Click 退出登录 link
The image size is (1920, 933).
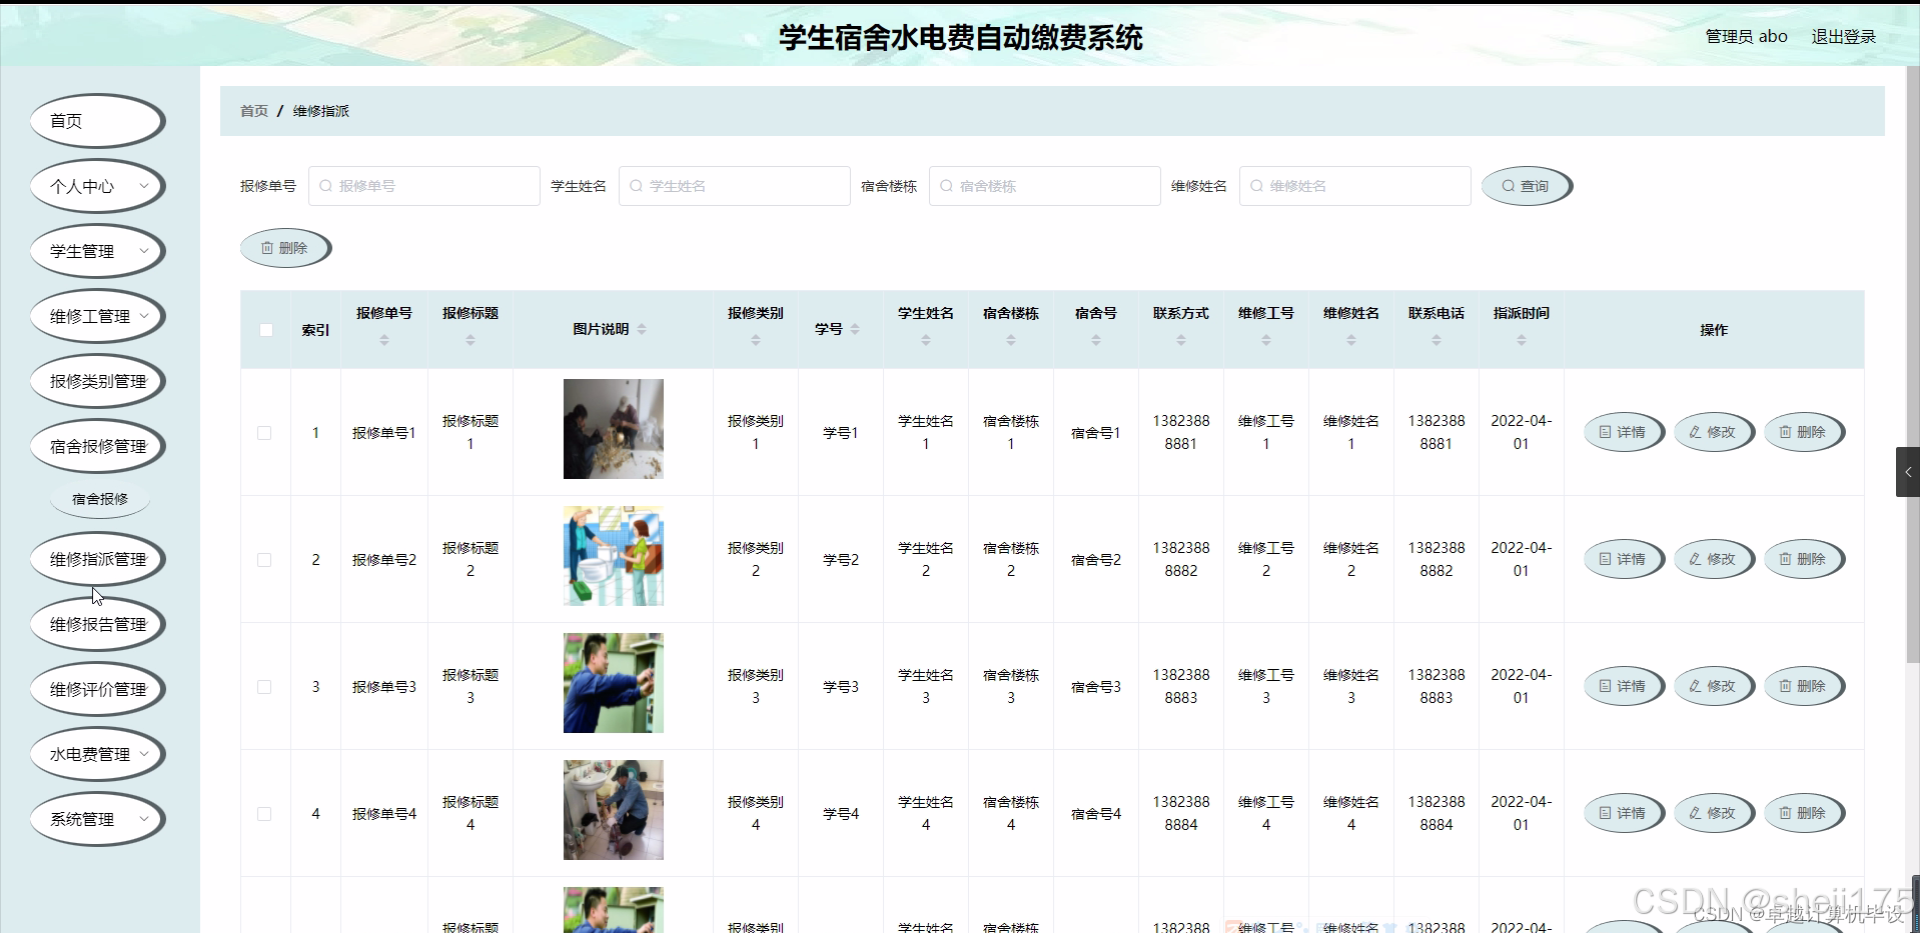[x=1844, y=36]
